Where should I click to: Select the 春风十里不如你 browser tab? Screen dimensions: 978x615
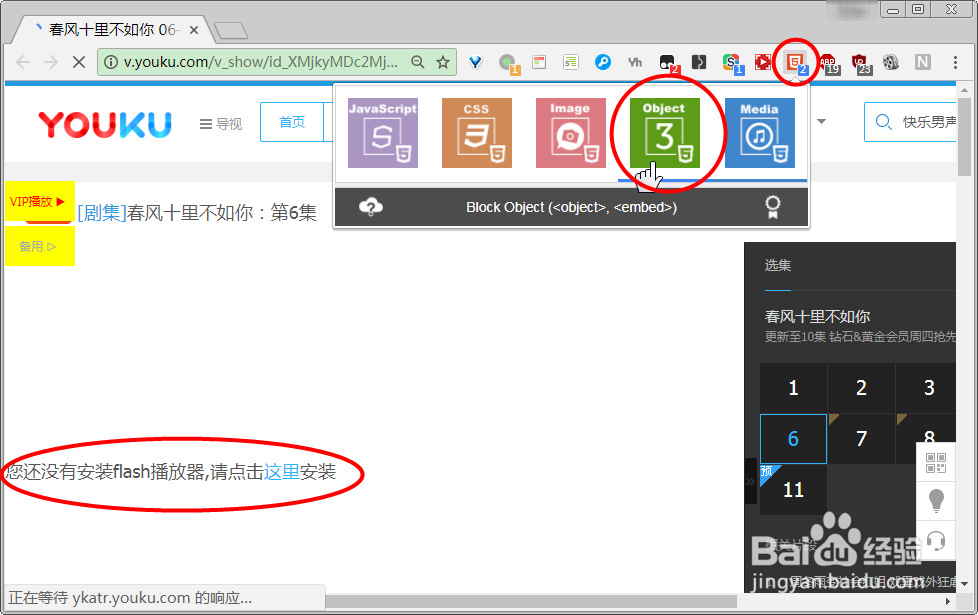coord(112,29)
